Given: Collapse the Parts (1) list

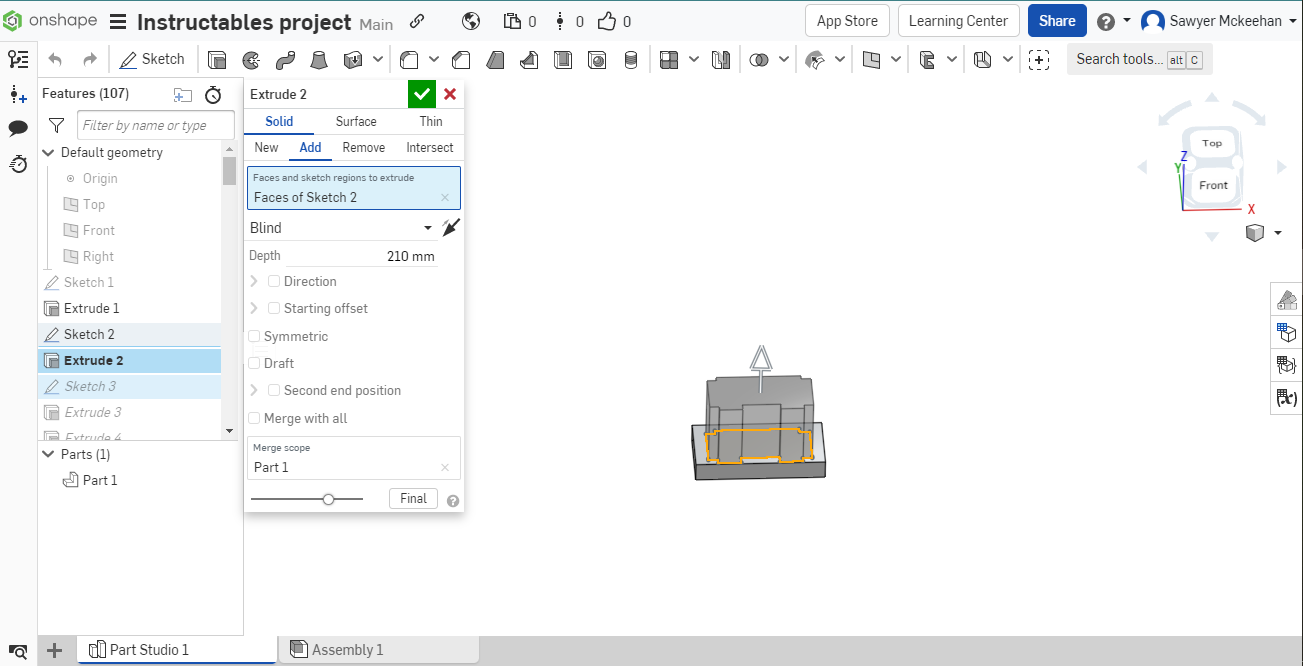Looking at the screenshot, I should 48,454.
